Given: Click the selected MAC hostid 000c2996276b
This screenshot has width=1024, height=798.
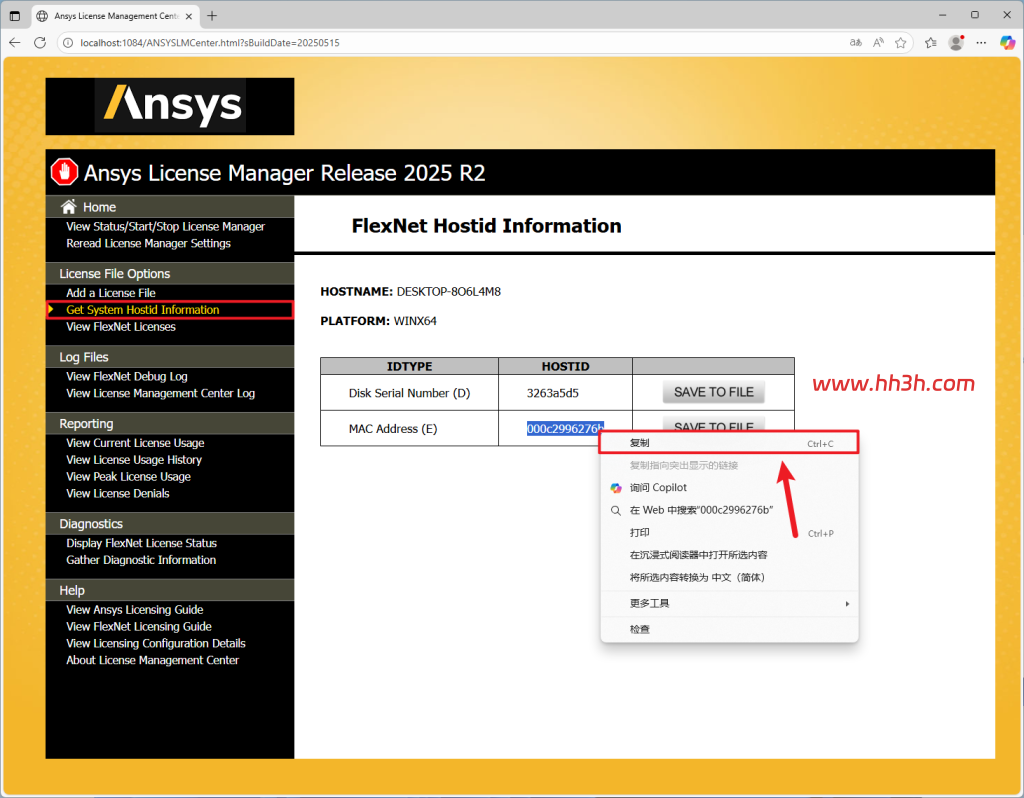Looking at the screenshot, I should click(565, 429).
